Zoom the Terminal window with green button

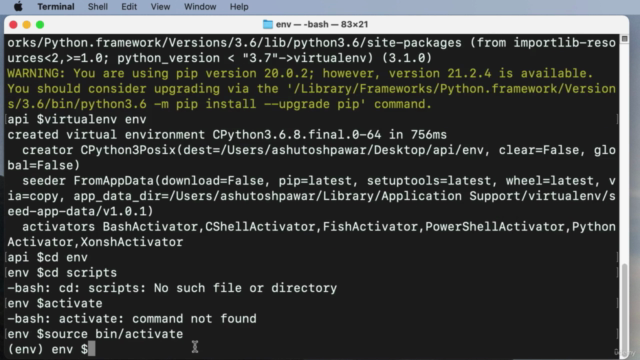pyautogui.click(x=40, y=25)
